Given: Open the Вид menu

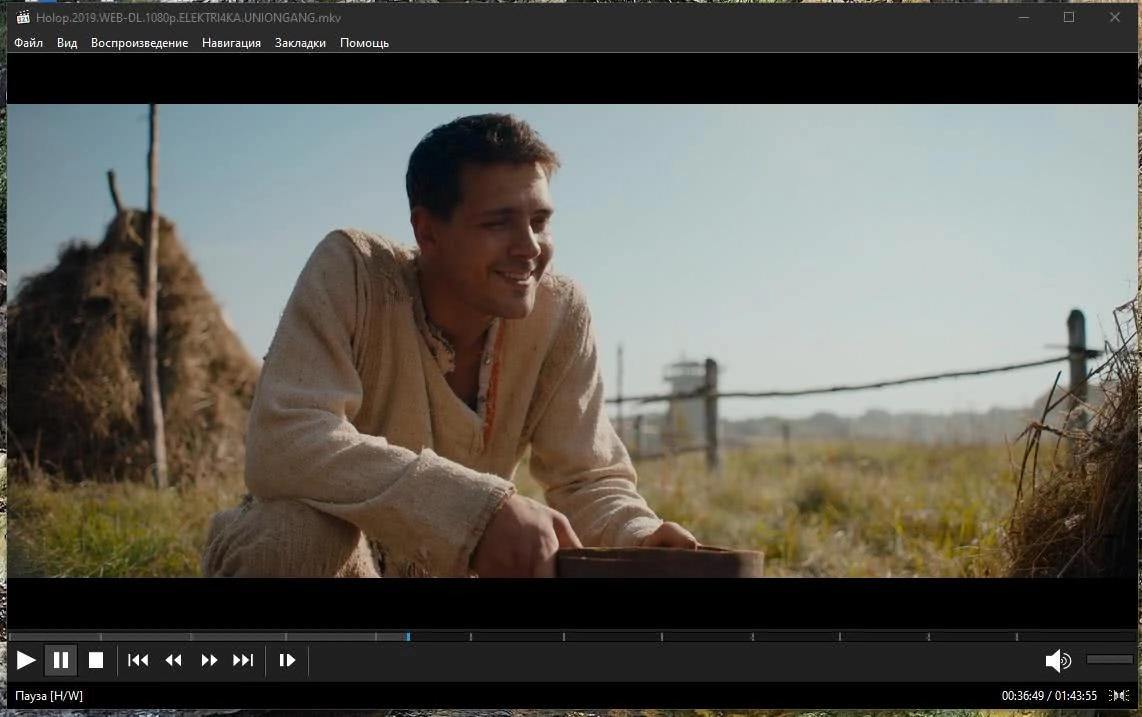Looking at the screenshot, I should (67, 43).
